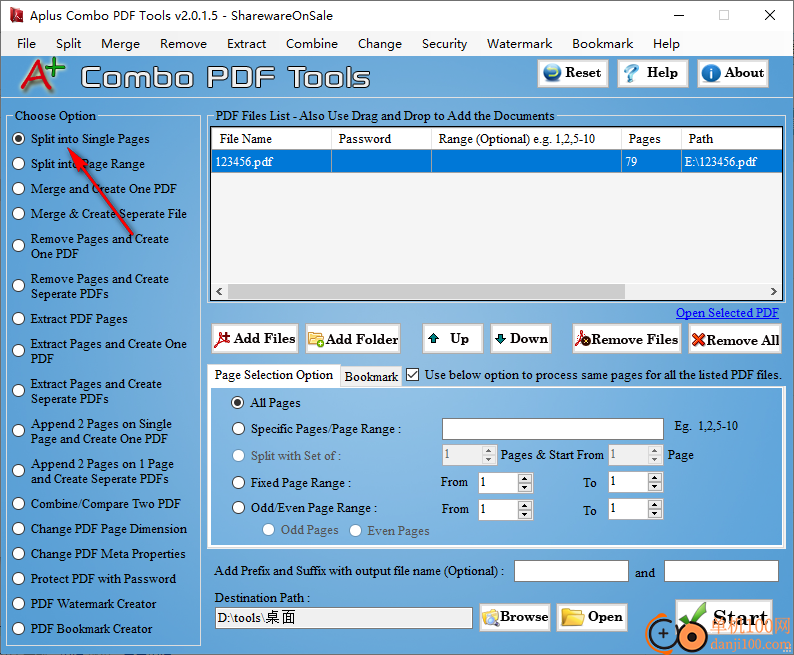Image resolution: width=794 pixels, height=655 pixels.
Task: Click the Reset button
Action: pyautogui.click(x=573, y=73)
